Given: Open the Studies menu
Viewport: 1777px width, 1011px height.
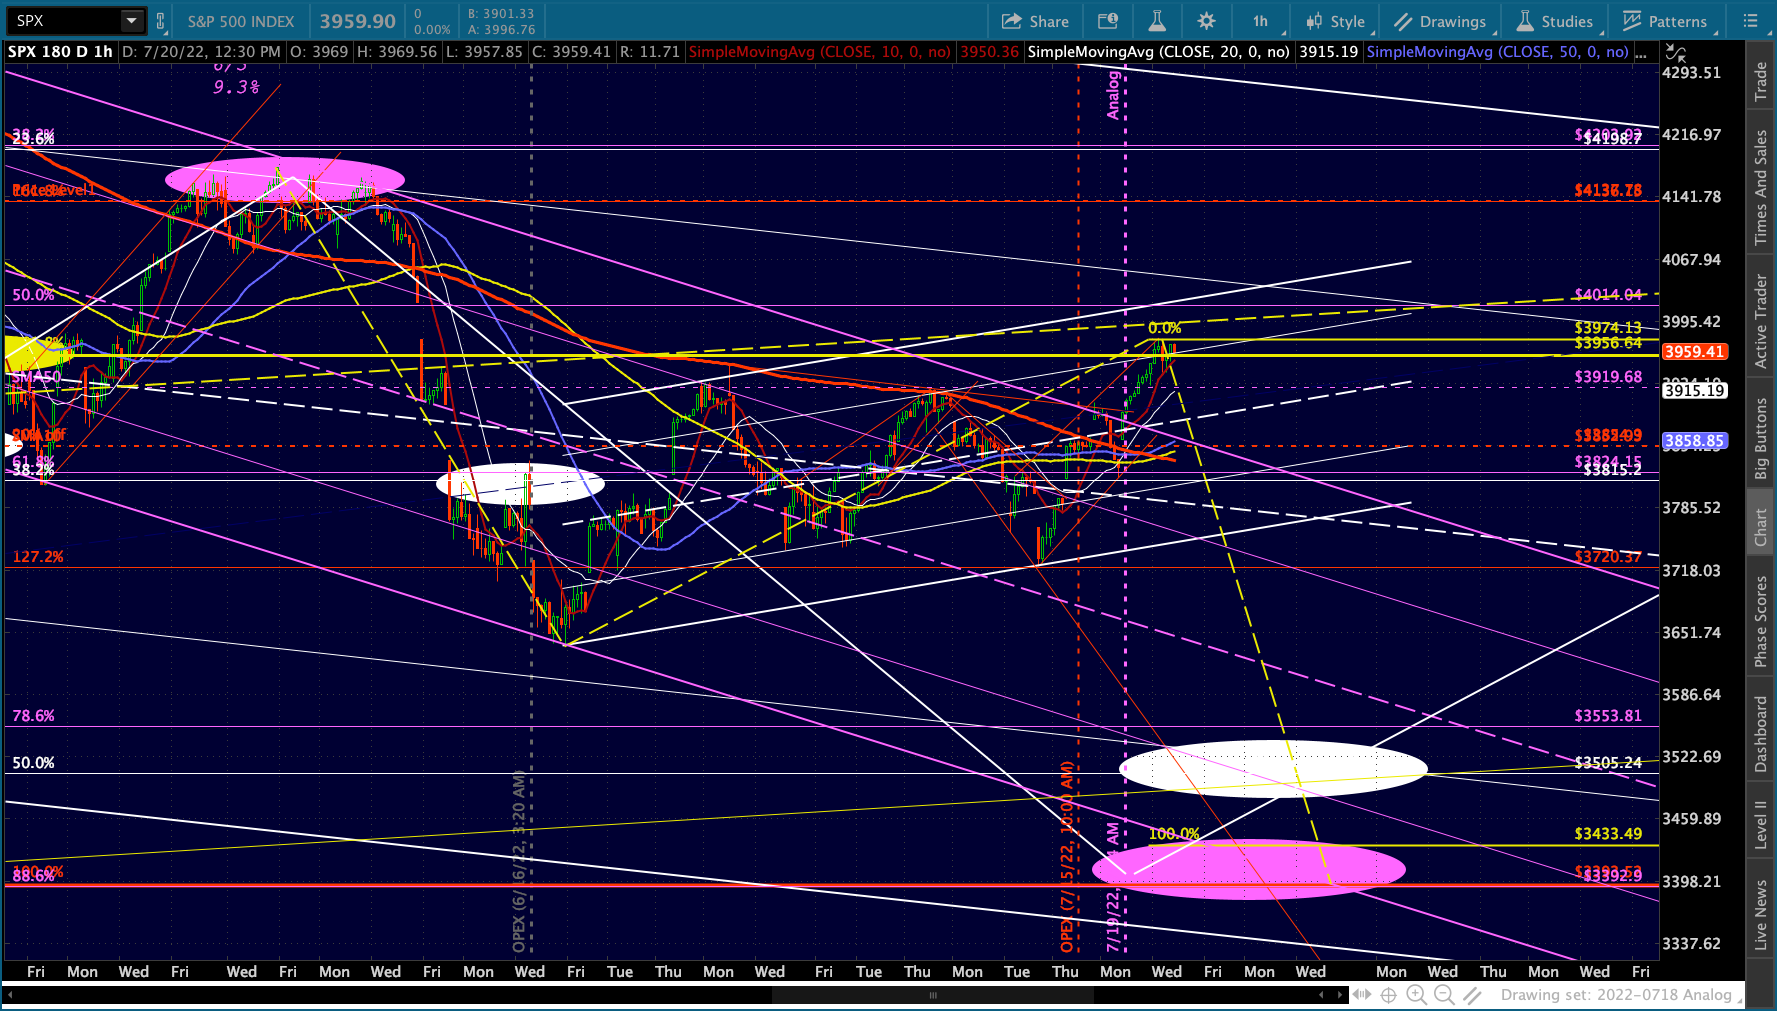Looking at the screenshot, I should pos(1554,21).
